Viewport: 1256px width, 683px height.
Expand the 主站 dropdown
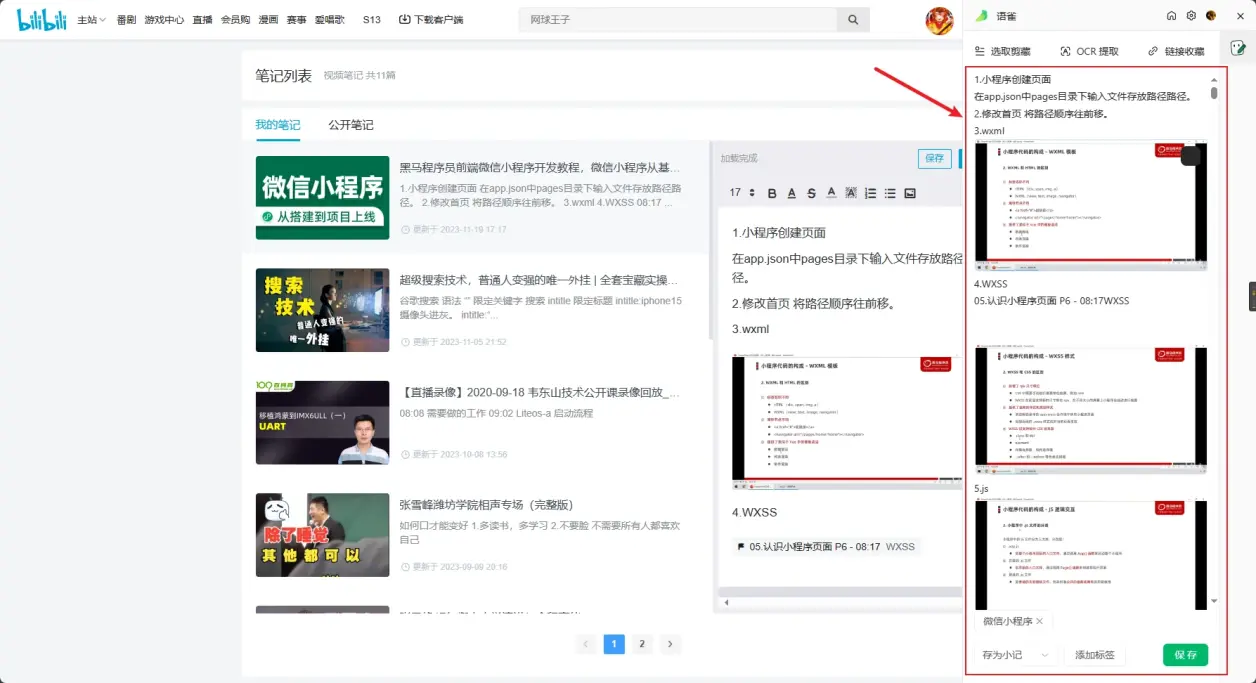click(x=92, y=19)
